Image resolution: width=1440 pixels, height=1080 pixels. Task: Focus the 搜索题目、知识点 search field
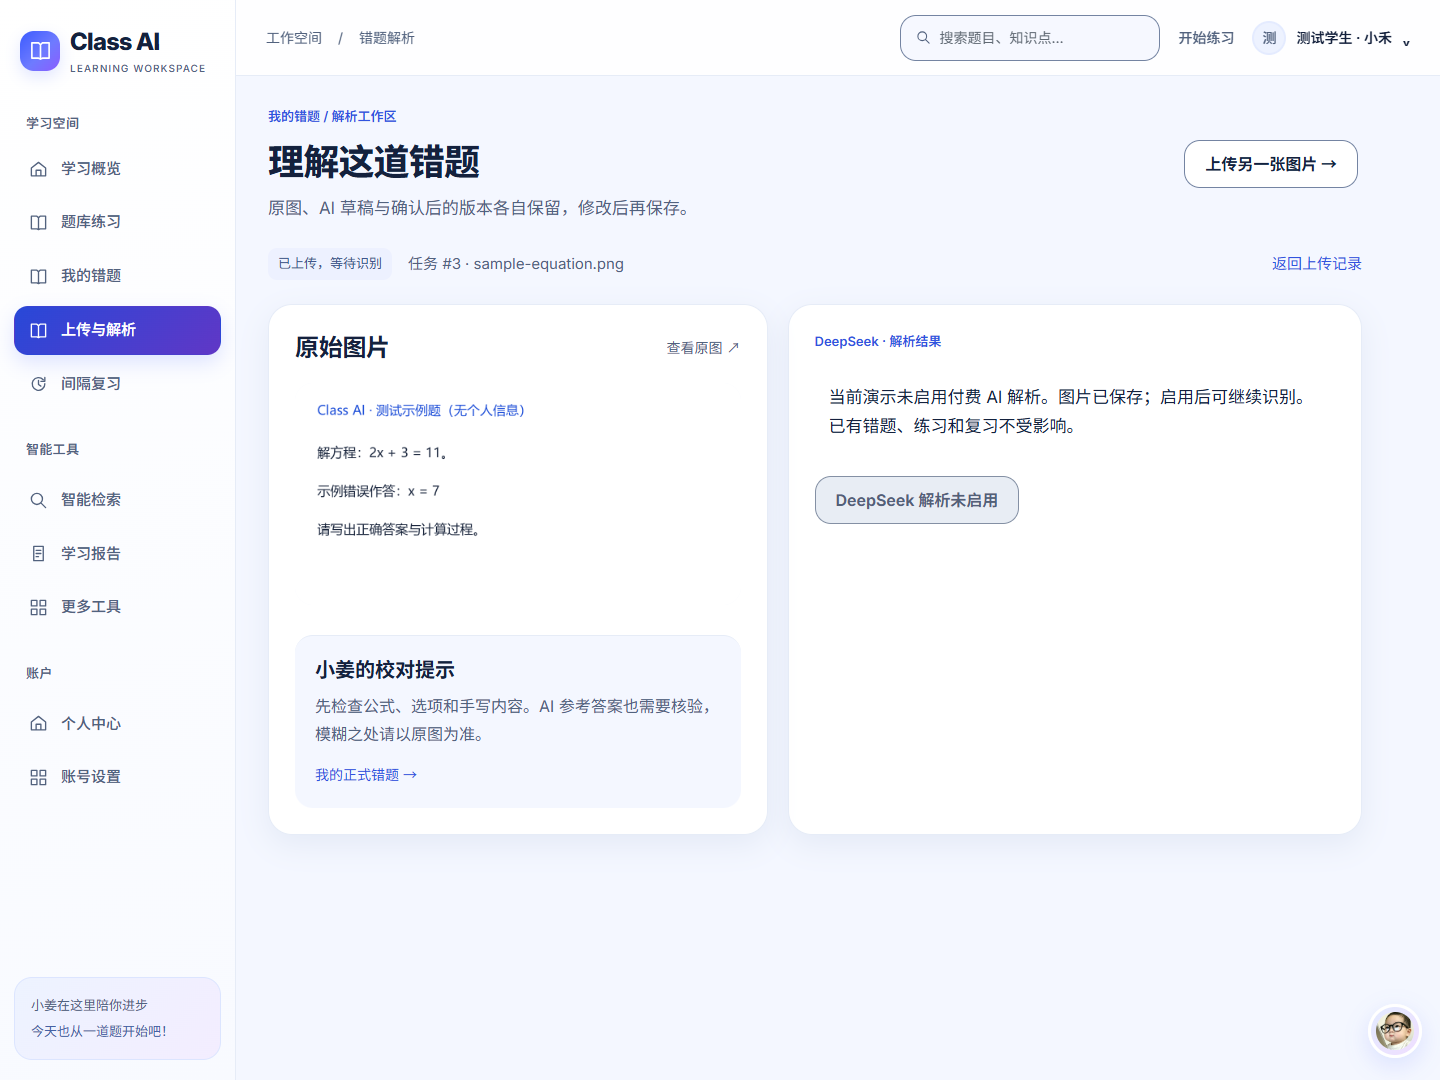tap(1030, 38)
